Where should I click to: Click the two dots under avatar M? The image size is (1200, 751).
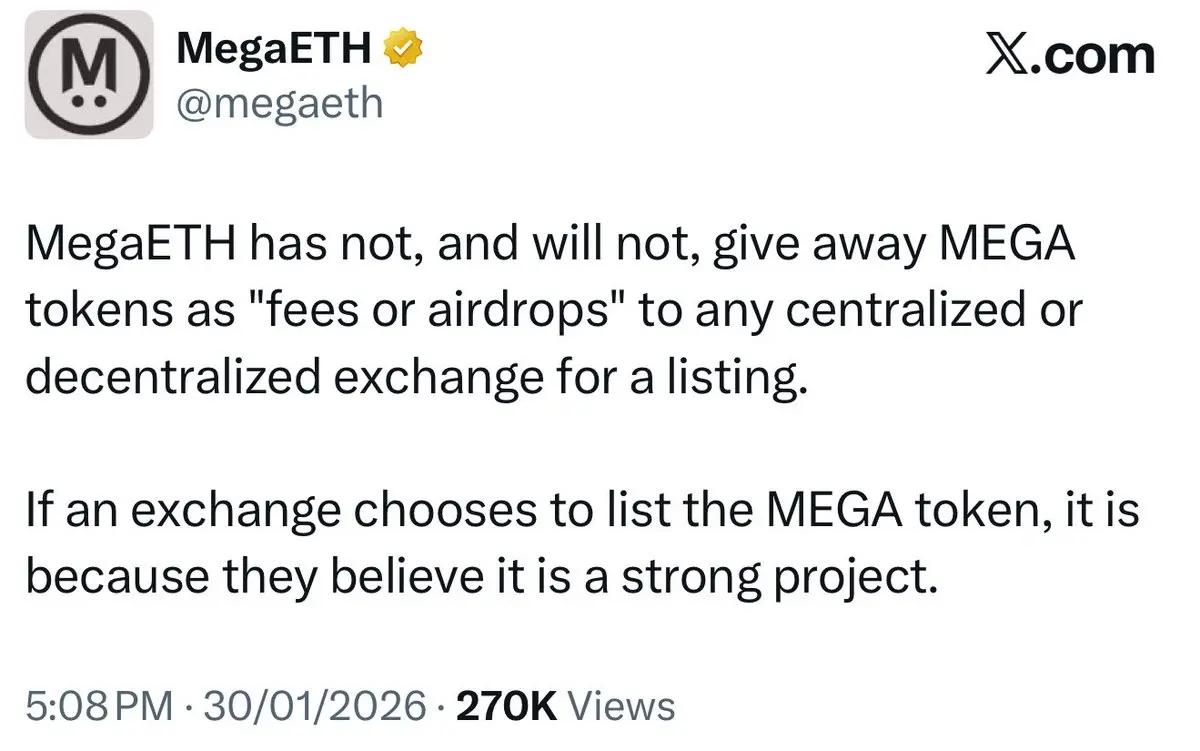coord(89,100)
